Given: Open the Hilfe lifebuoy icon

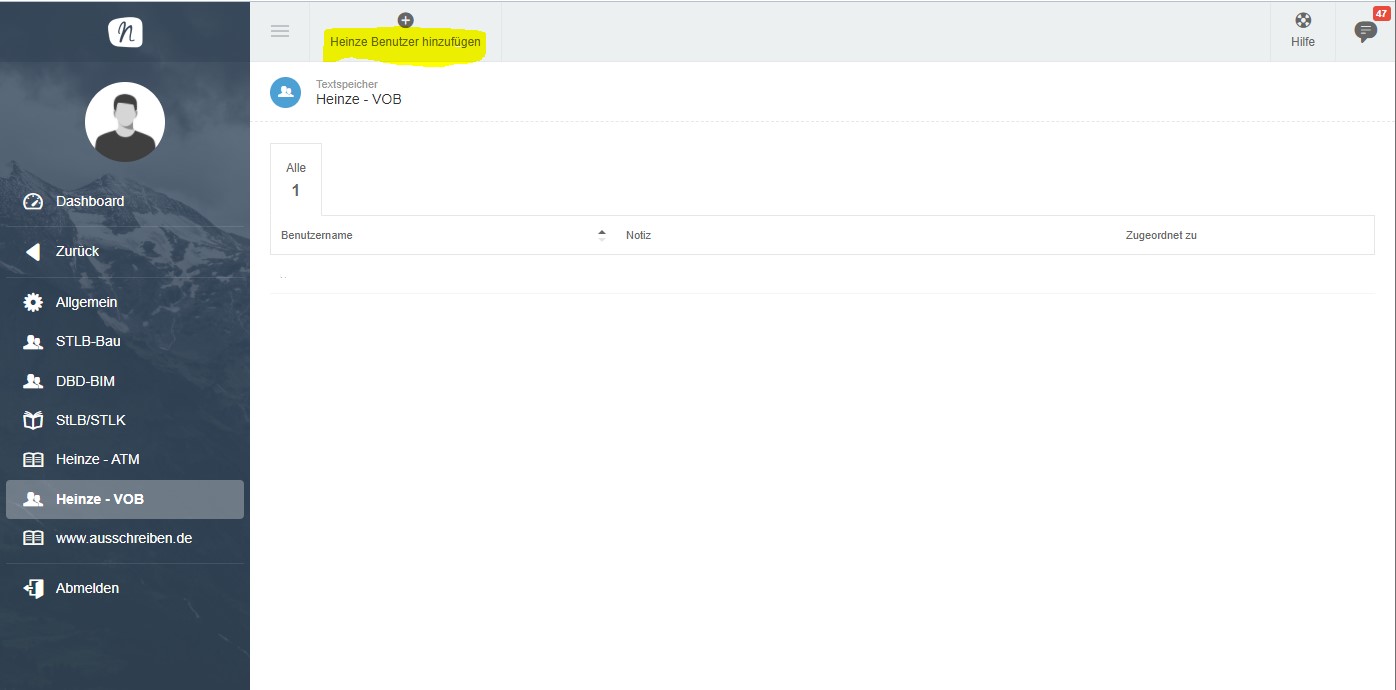Looking at the screenshot, I should [1303, 20].
